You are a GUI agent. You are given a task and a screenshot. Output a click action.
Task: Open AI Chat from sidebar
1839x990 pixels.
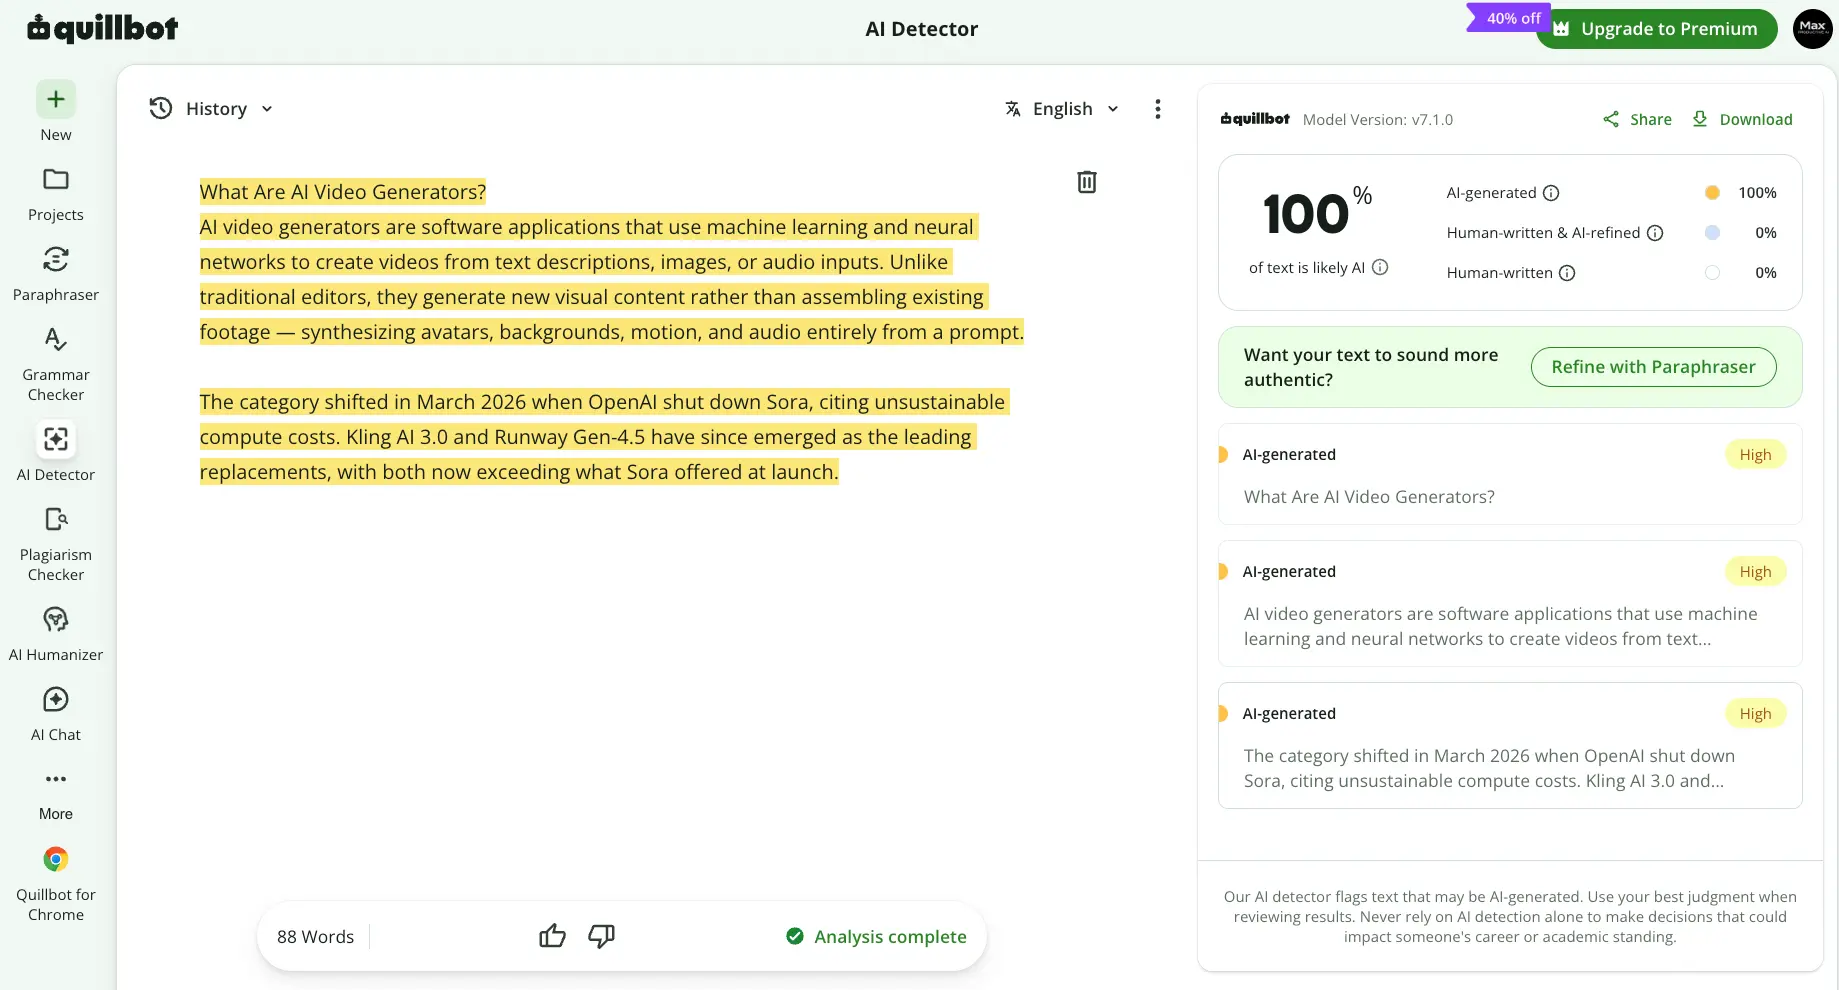pyautogui.click(x=56, y=714)
